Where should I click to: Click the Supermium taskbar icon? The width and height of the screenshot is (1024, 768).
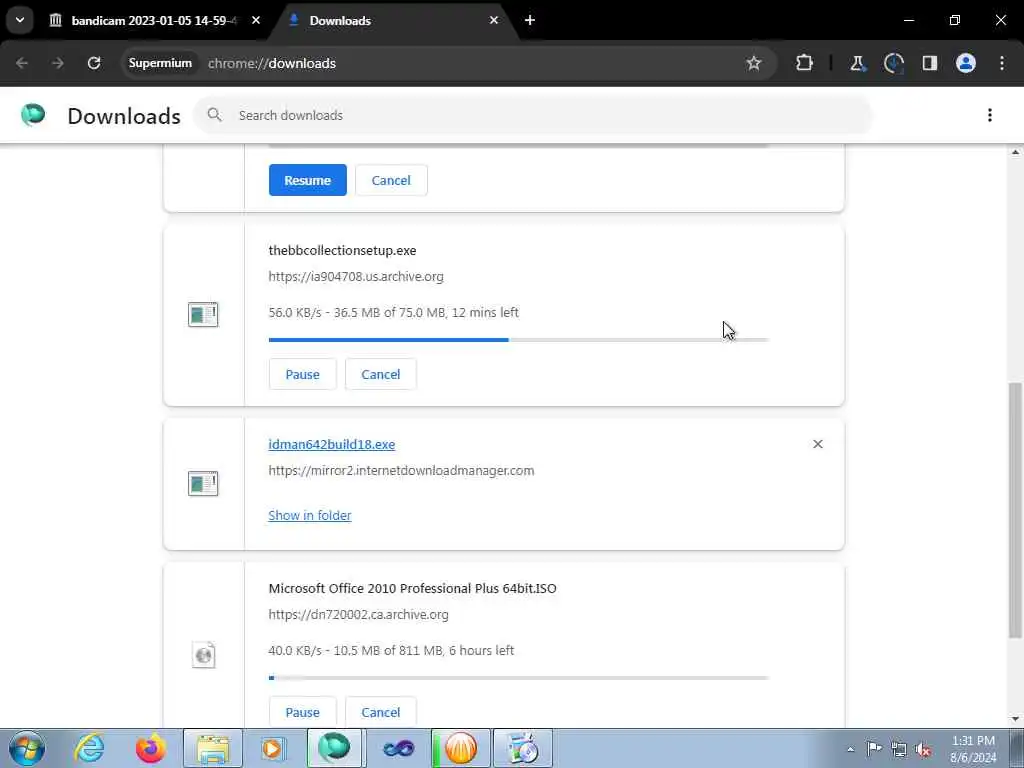[334, 748]
